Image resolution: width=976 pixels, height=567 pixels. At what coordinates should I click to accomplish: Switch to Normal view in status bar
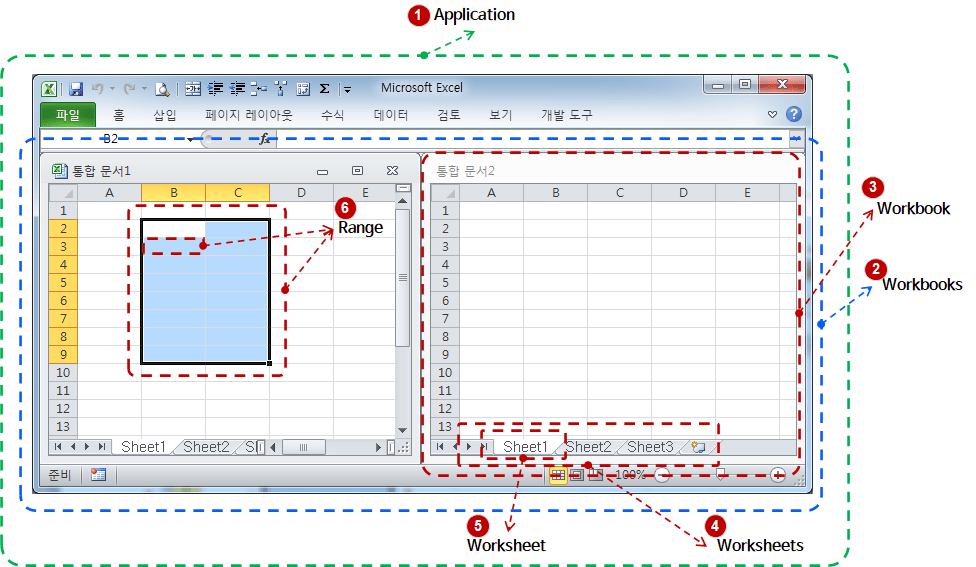coord(558,475)
